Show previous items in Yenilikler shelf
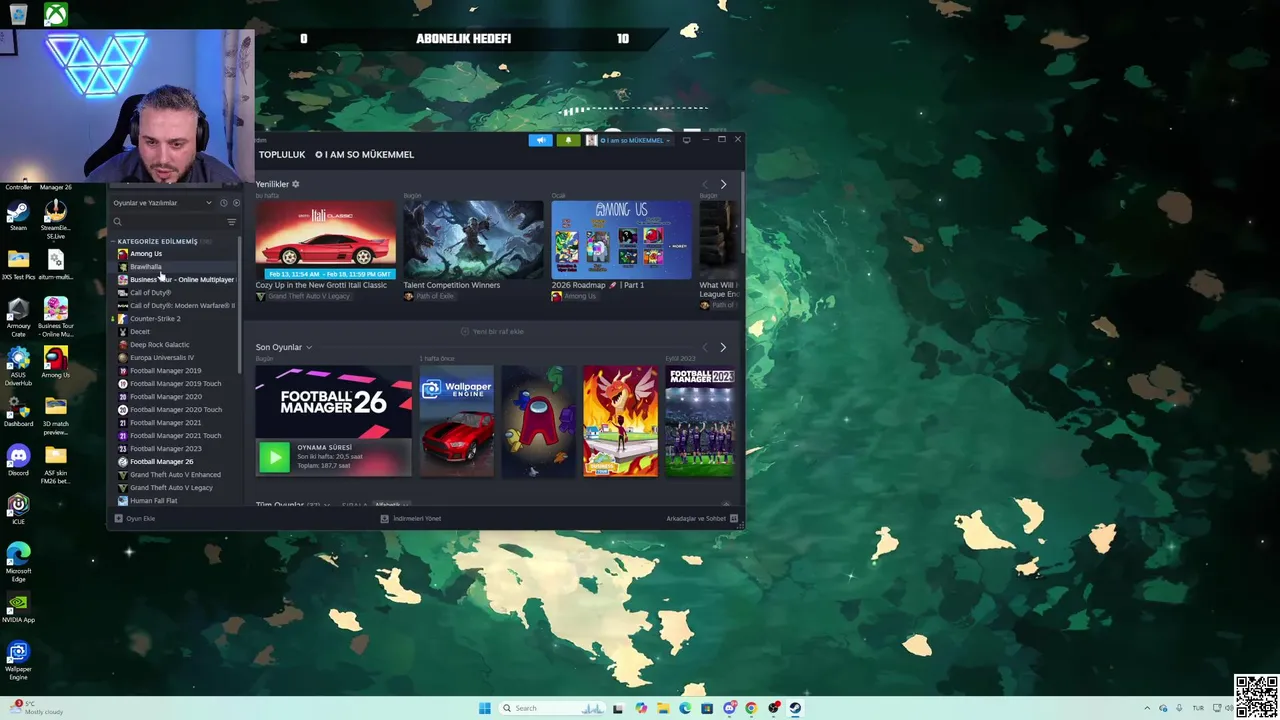 [705, 184]
